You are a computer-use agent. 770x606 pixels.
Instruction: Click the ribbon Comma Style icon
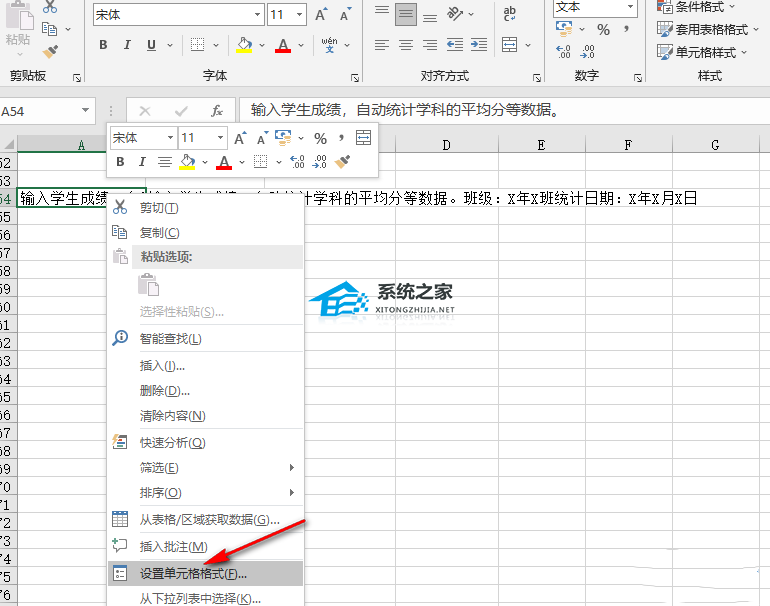click(x=626, y=29)
